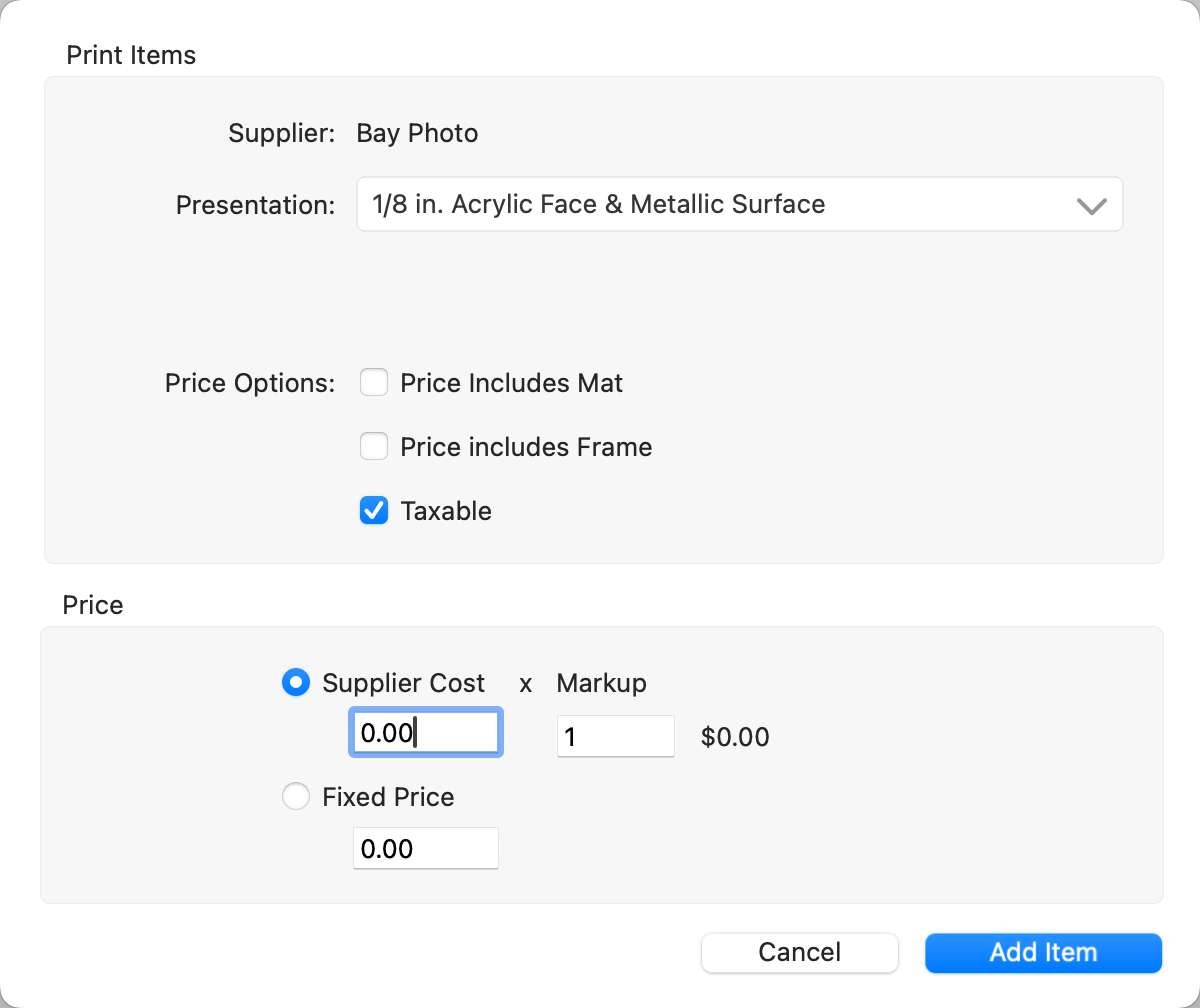This screenshot has height=1008, width=1200.
Task: Click the Add Item button
Action: 1043,953
